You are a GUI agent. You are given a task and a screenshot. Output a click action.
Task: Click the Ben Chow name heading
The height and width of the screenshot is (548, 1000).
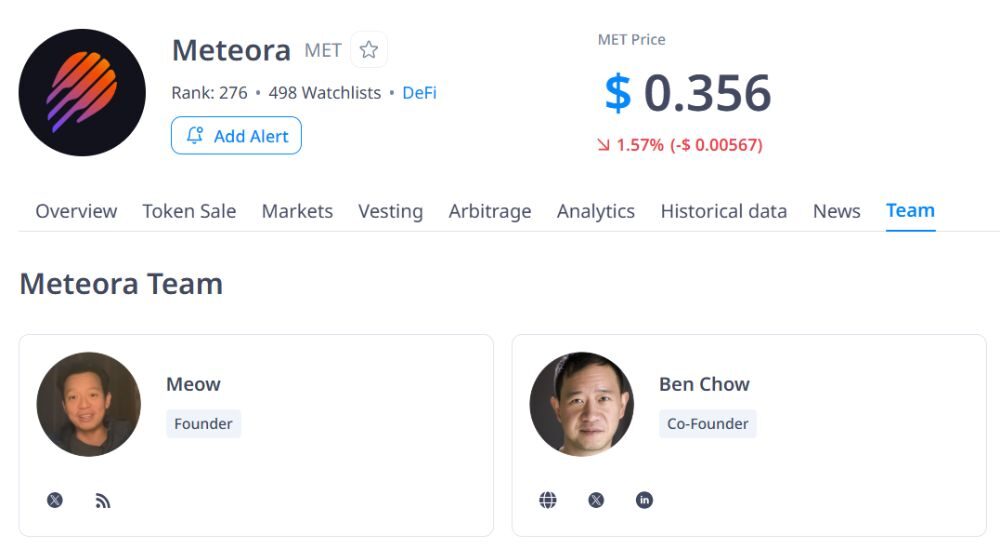point(704,384)
